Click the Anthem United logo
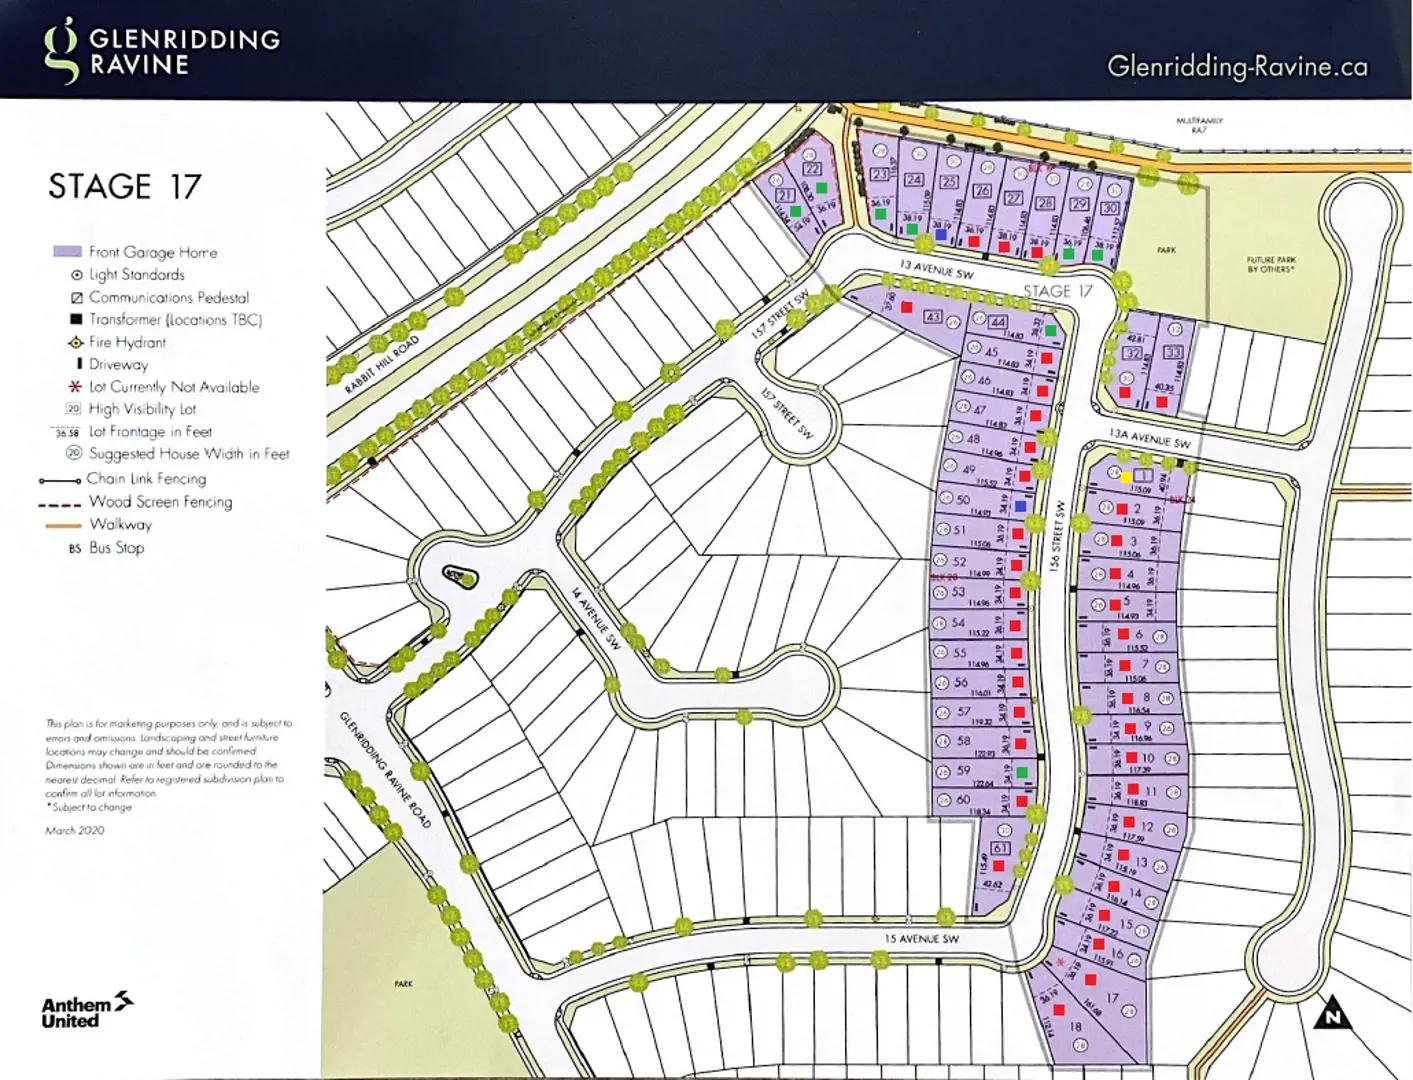This screenshot has width=1413, height=1080. [87, 1011]
